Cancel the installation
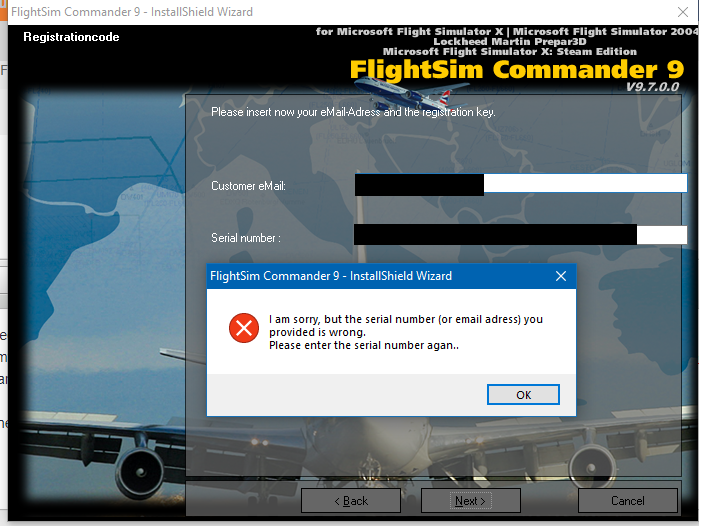Screen dimensions: 702x526 pos(628,500)
